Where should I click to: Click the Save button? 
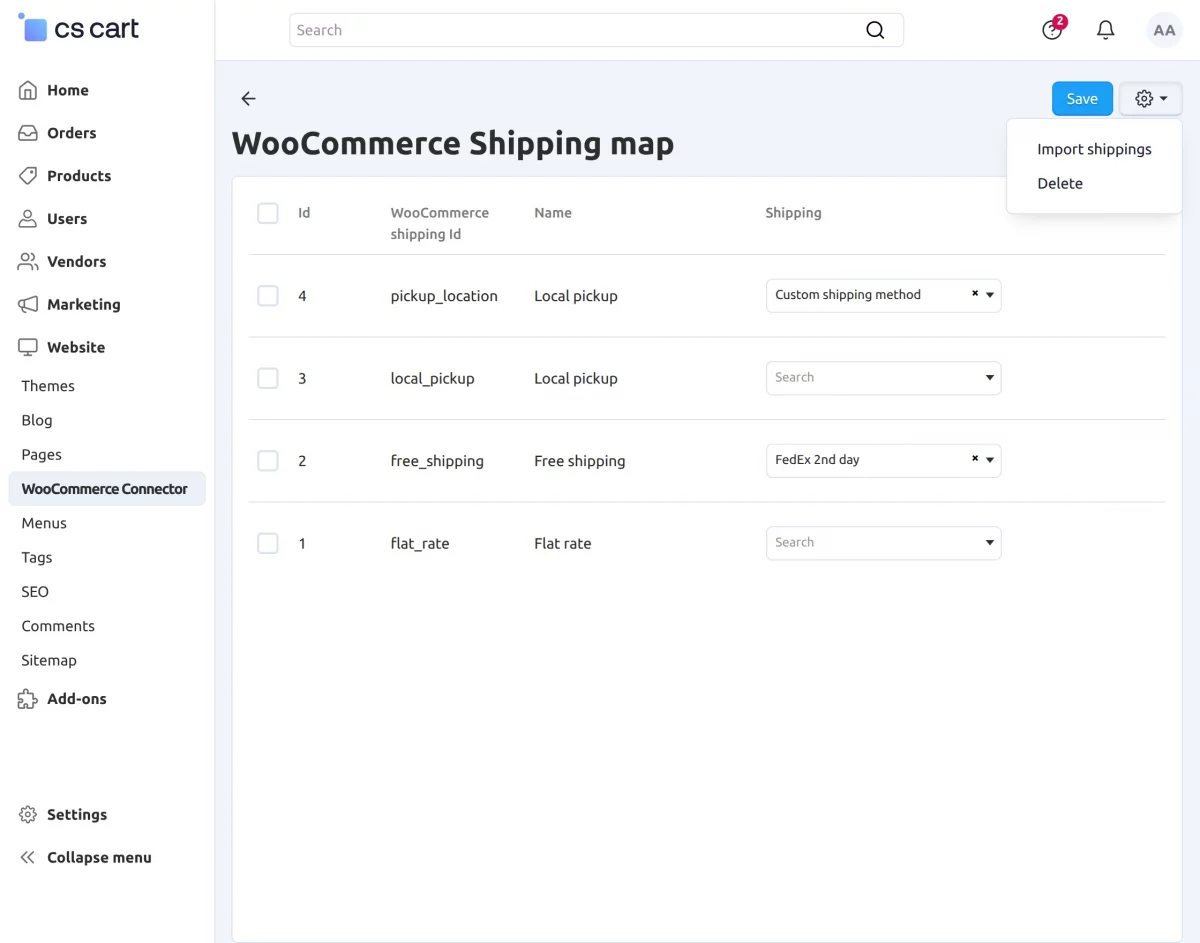(x=1082, y=99)
